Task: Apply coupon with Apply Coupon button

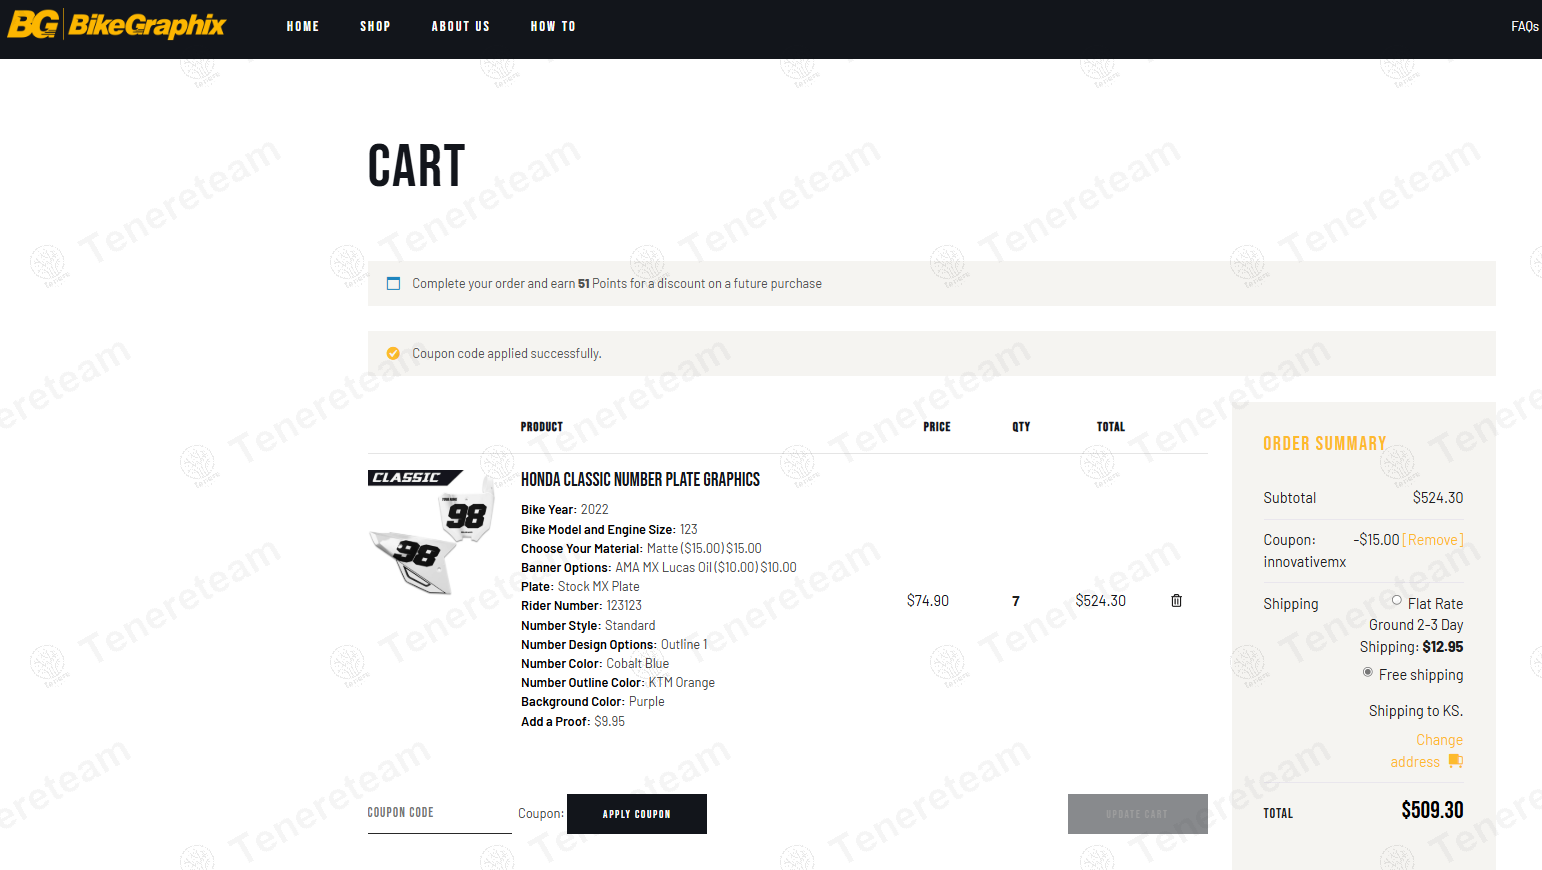Action: click(x=637, y=814)
